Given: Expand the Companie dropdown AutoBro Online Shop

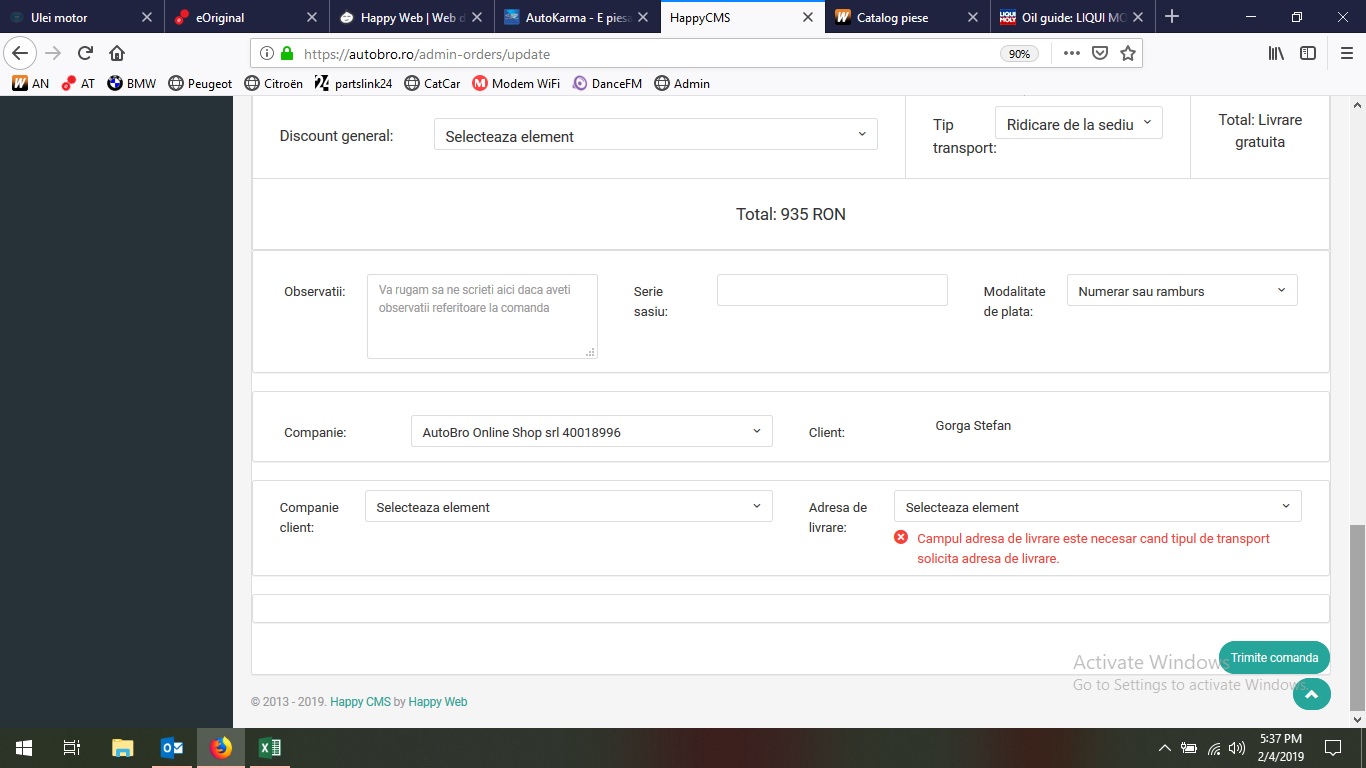Looking at the screenshot, I should [591, 432].
